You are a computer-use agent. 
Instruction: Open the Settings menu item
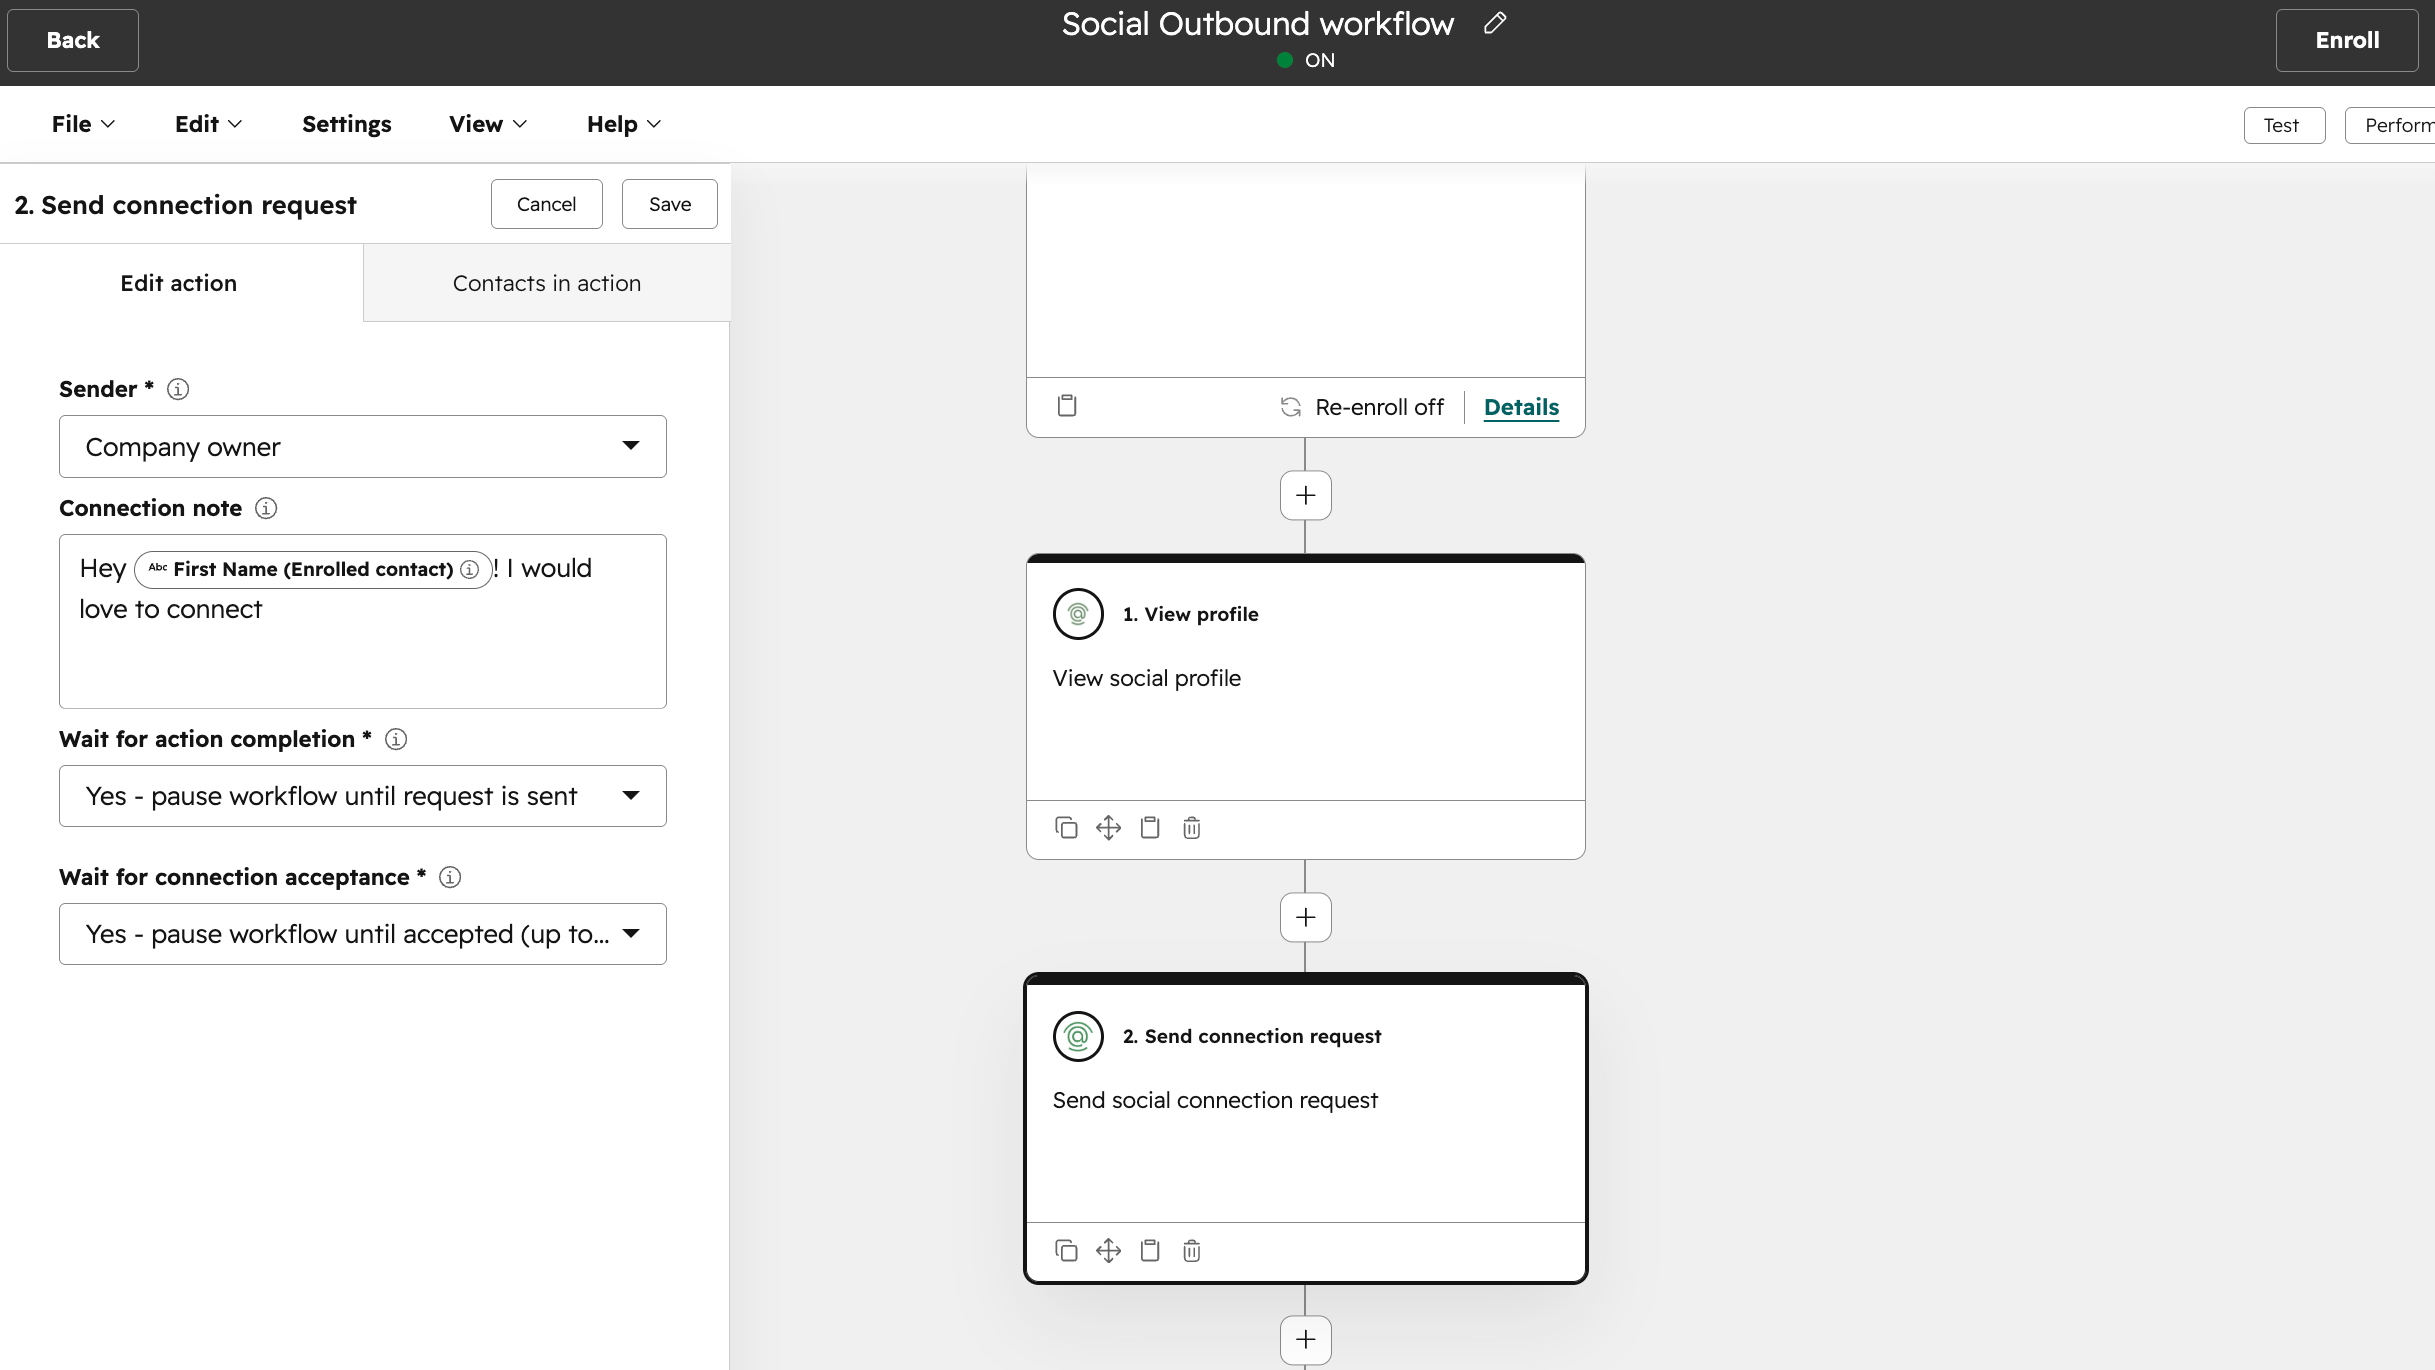[x=347, y=124]
